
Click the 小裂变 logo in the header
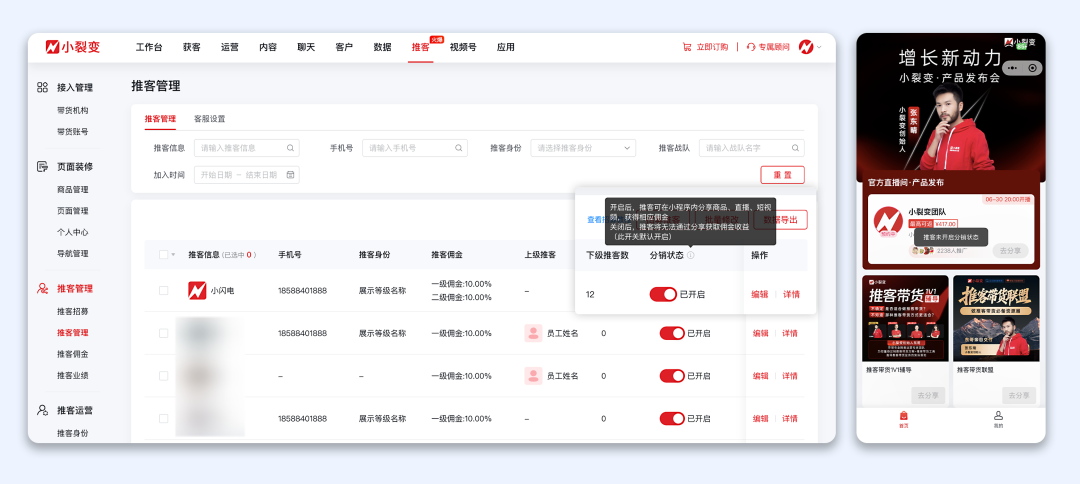point(72,47)
